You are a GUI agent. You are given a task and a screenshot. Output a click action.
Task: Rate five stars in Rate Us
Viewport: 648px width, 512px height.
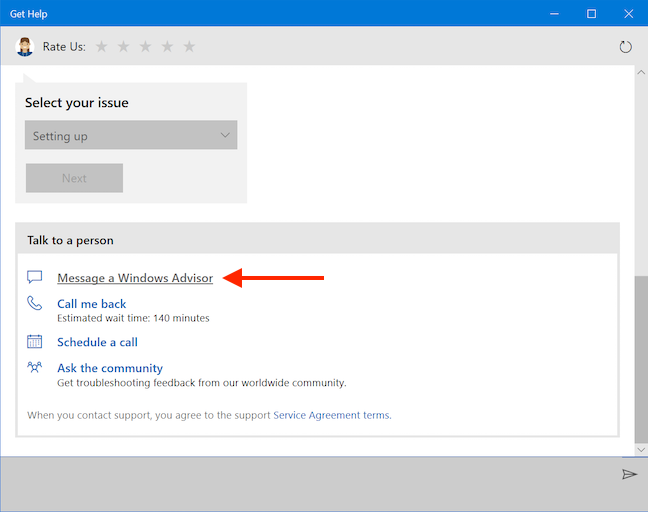pyautogui.click(x=189, y=46)
